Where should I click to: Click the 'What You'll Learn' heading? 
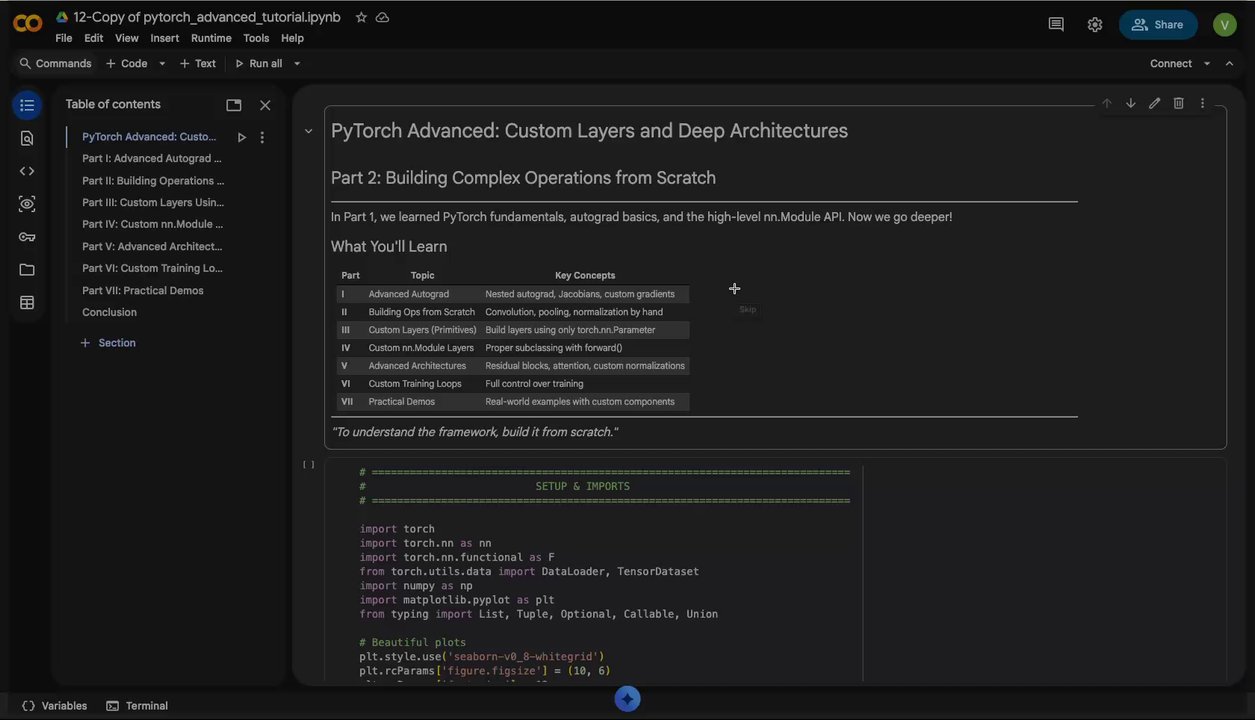pyautogui.click(x=389, y=247)
